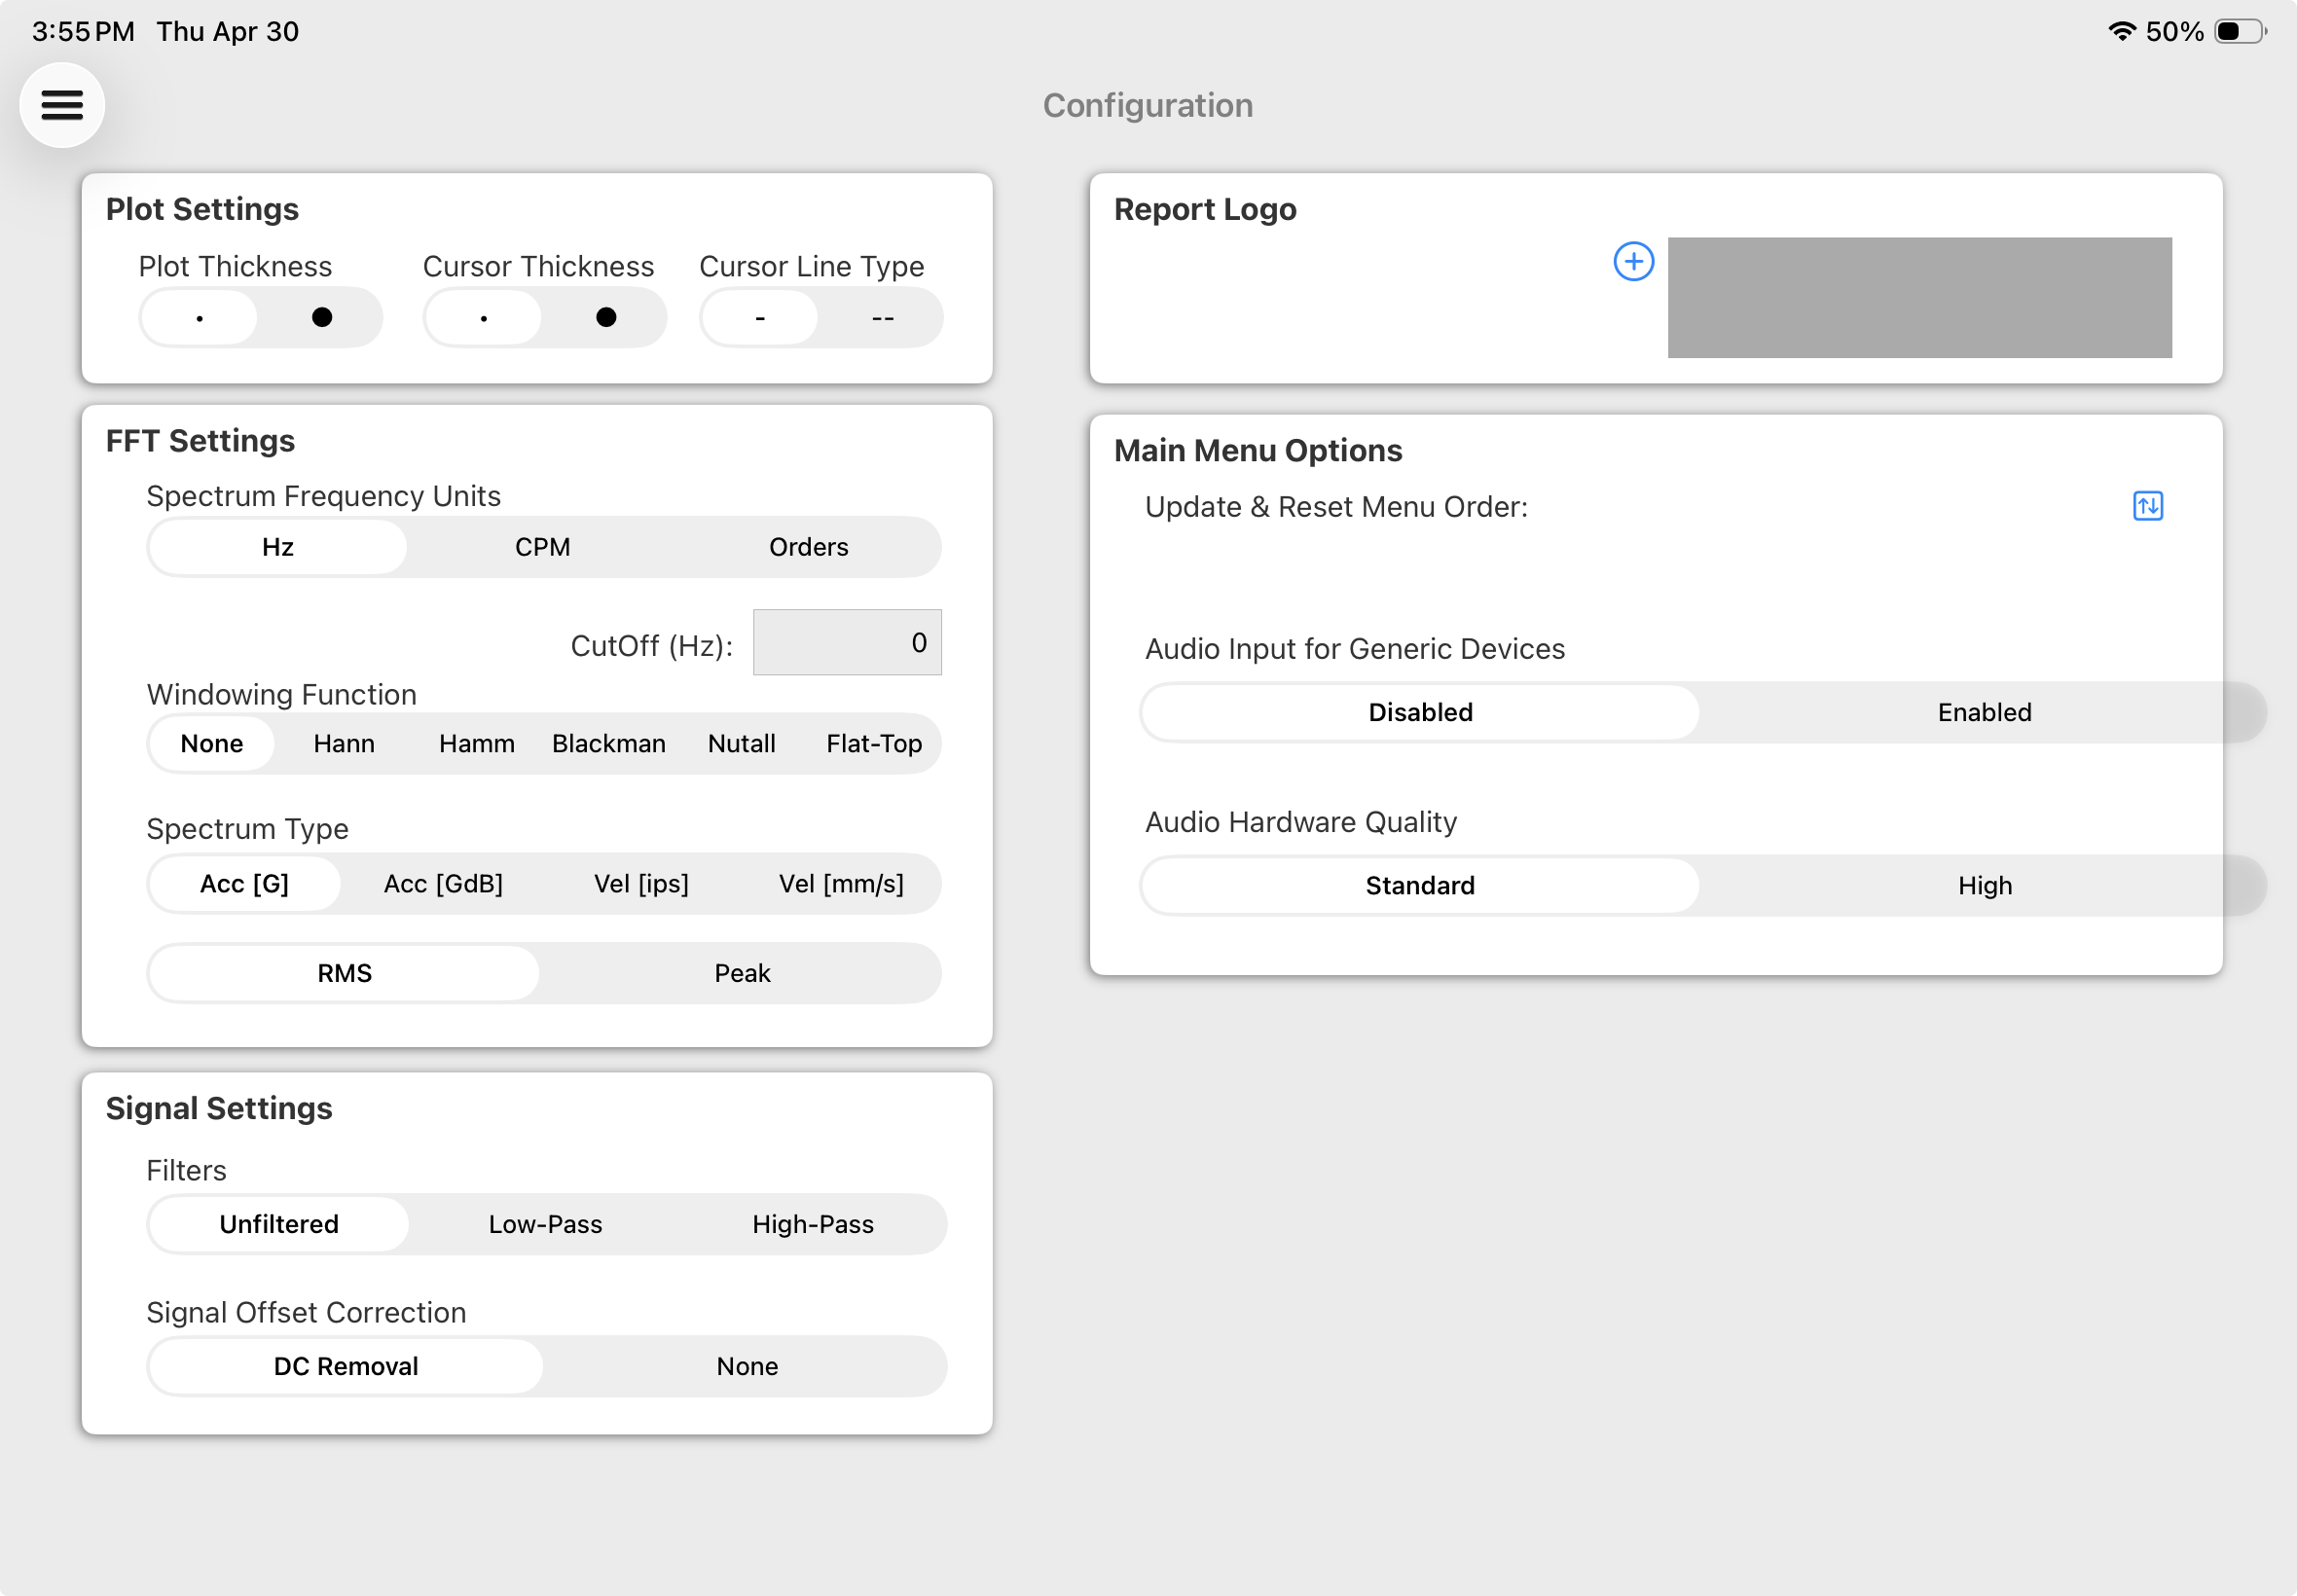Check the battery status icon
The width and height of the screenshot is (2297, 1596).
tap(2240, 31)
